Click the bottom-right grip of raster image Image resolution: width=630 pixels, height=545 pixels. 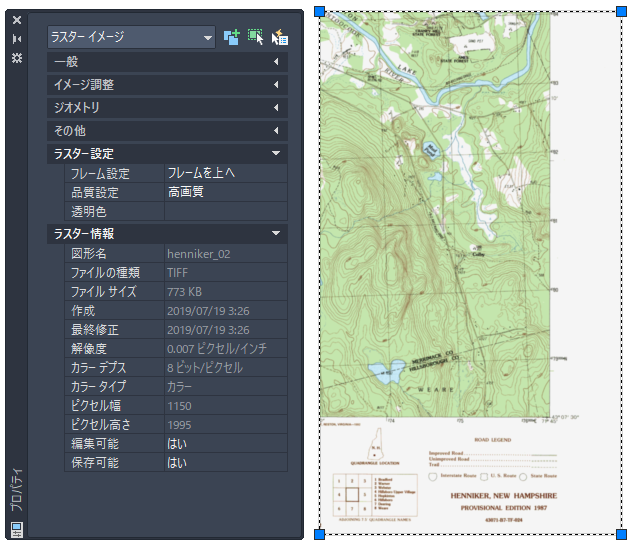(622, 534)
